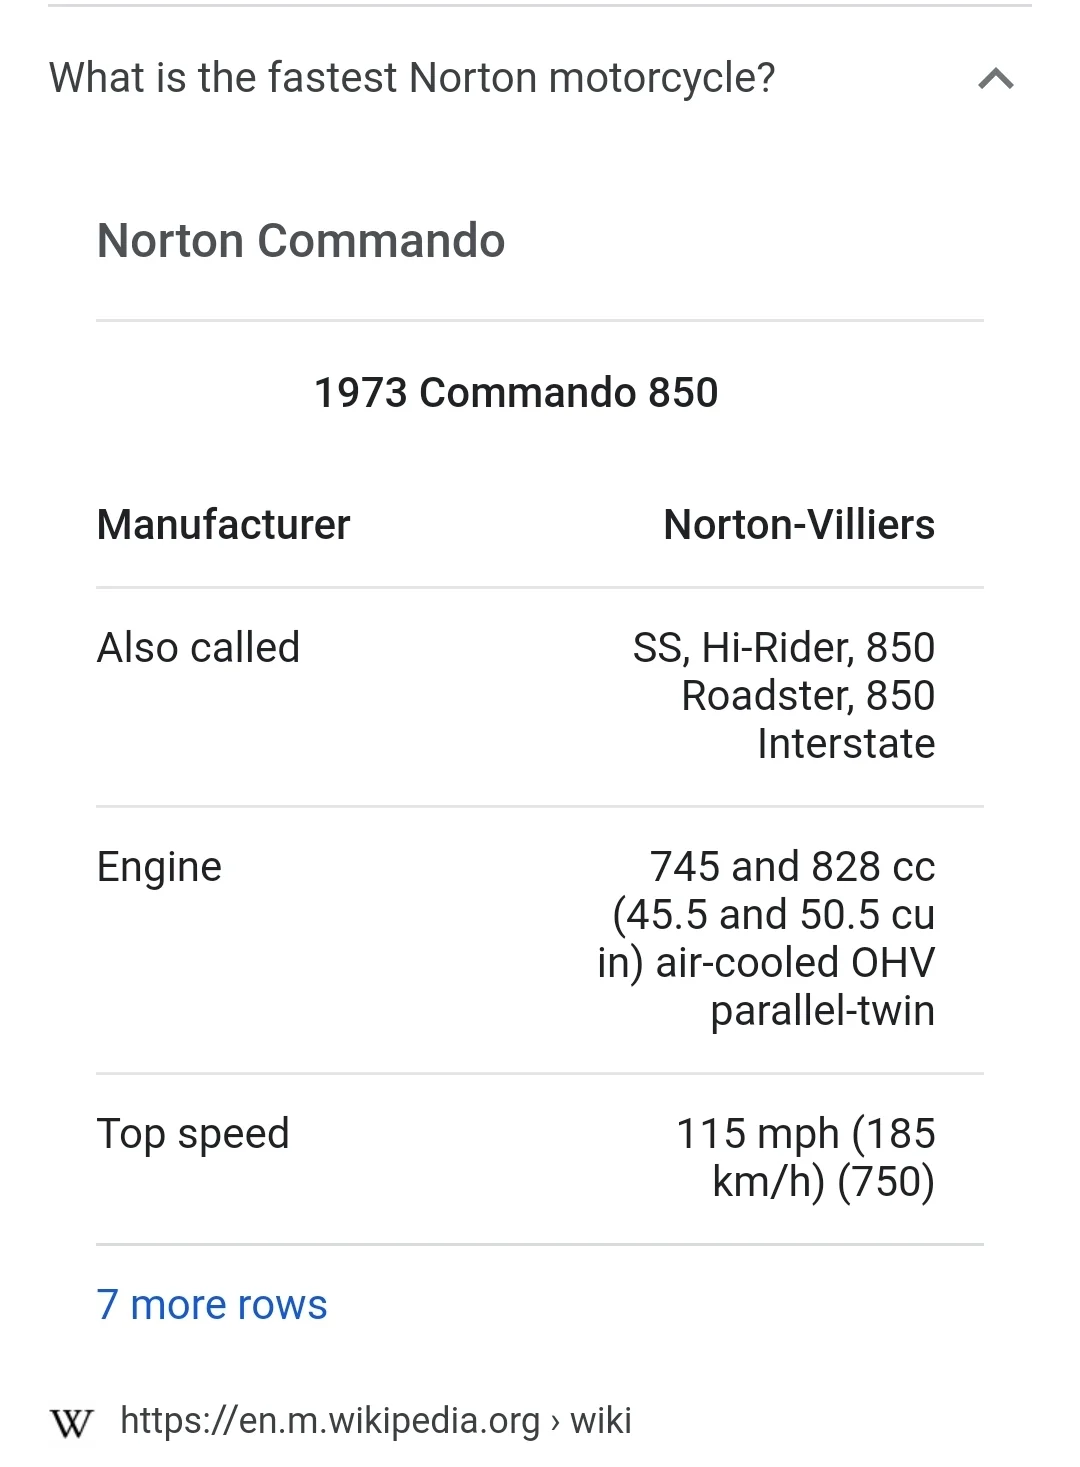Open the en.m.wikipedia.org URL link
Screen dimensions: 1080x1467
click(x=330, y=1420)
